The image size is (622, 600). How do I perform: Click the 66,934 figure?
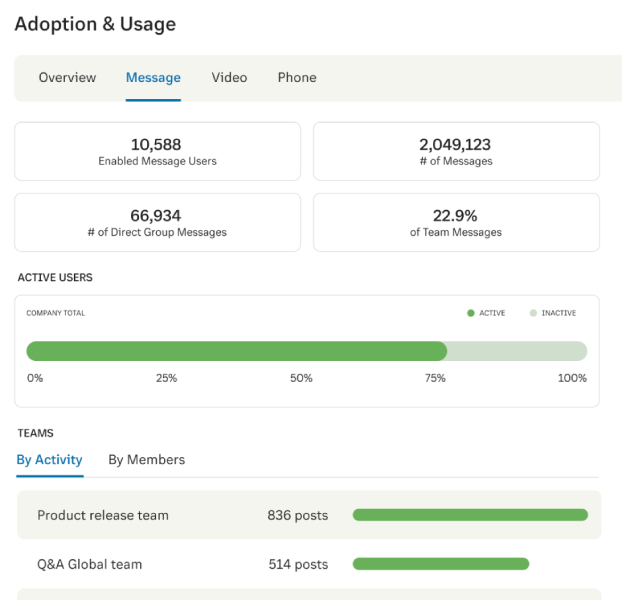pos(156,216)
